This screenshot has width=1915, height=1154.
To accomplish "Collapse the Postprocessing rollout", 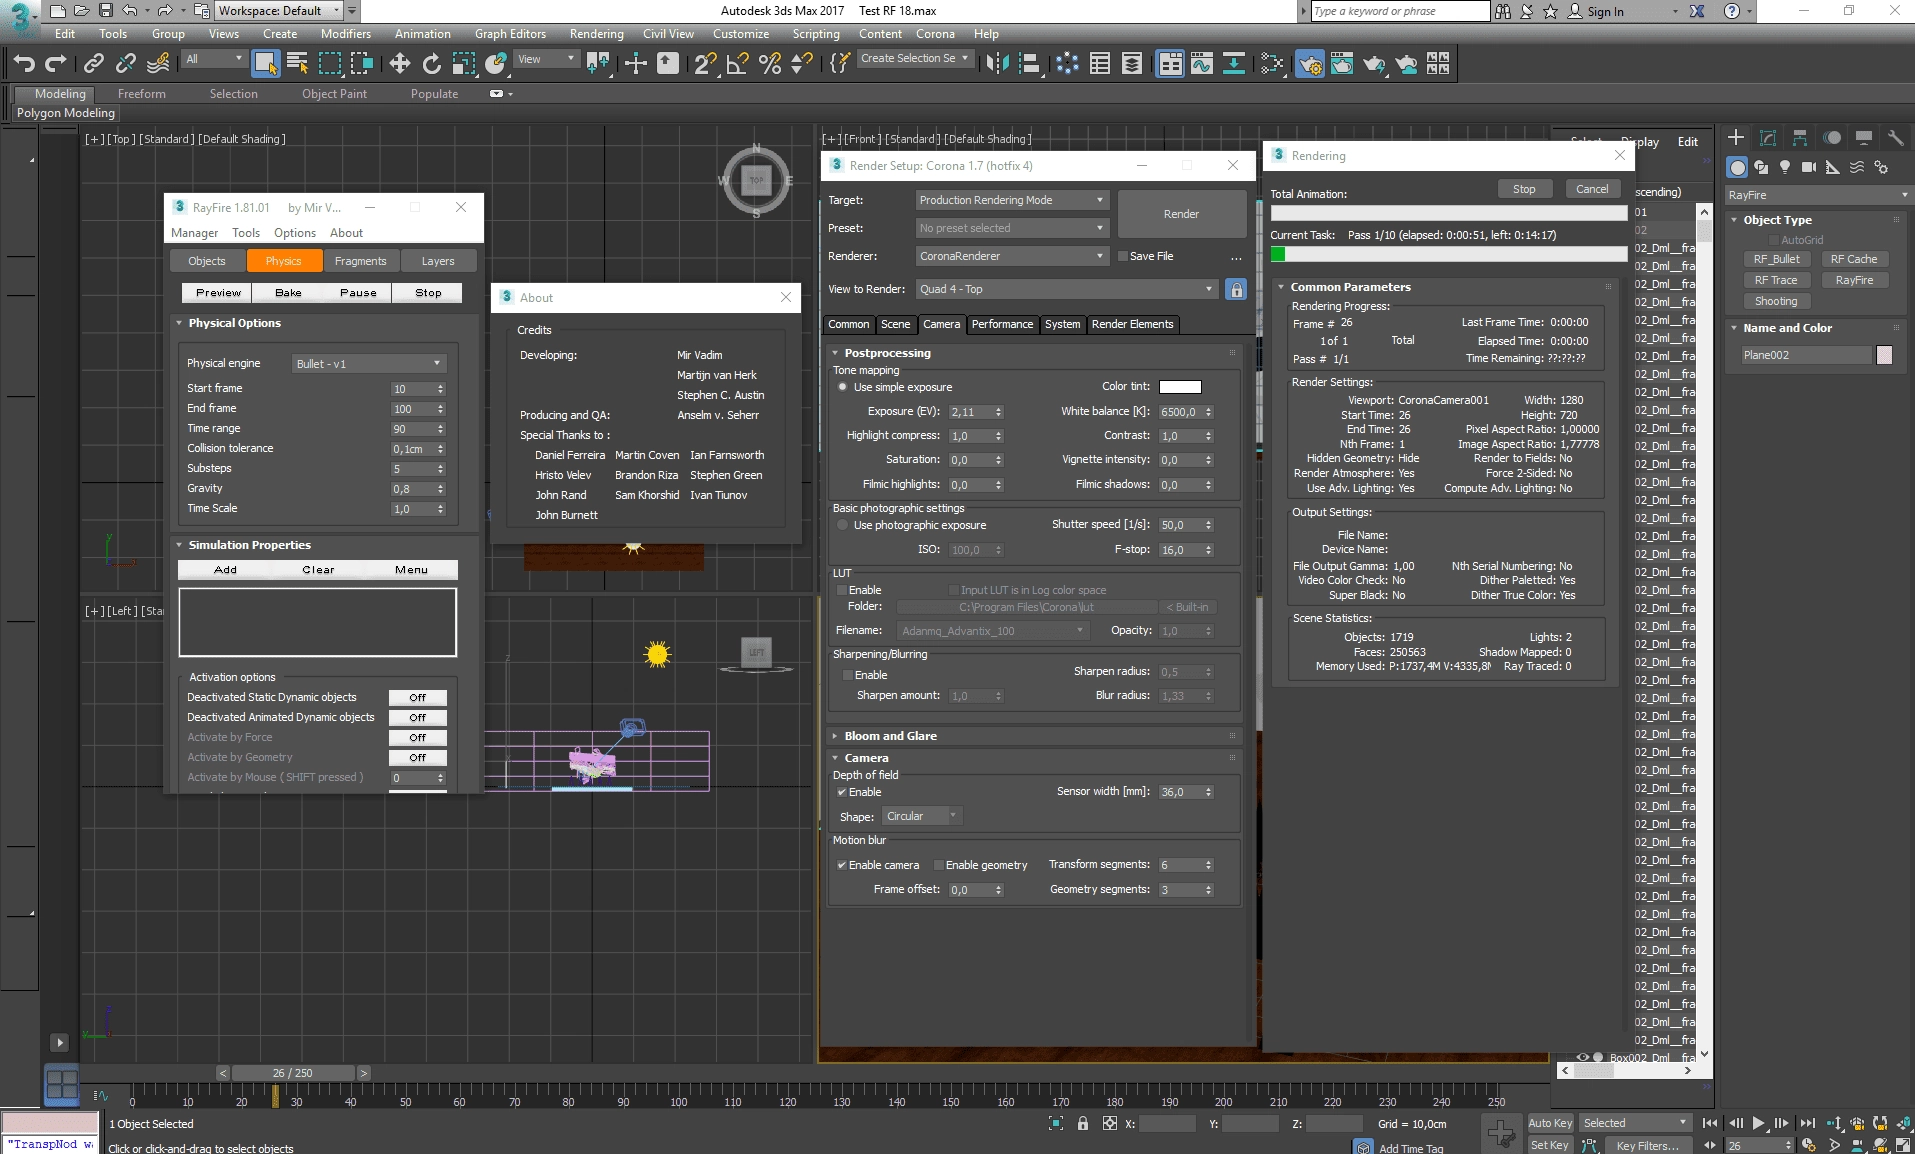I will 887,353.
